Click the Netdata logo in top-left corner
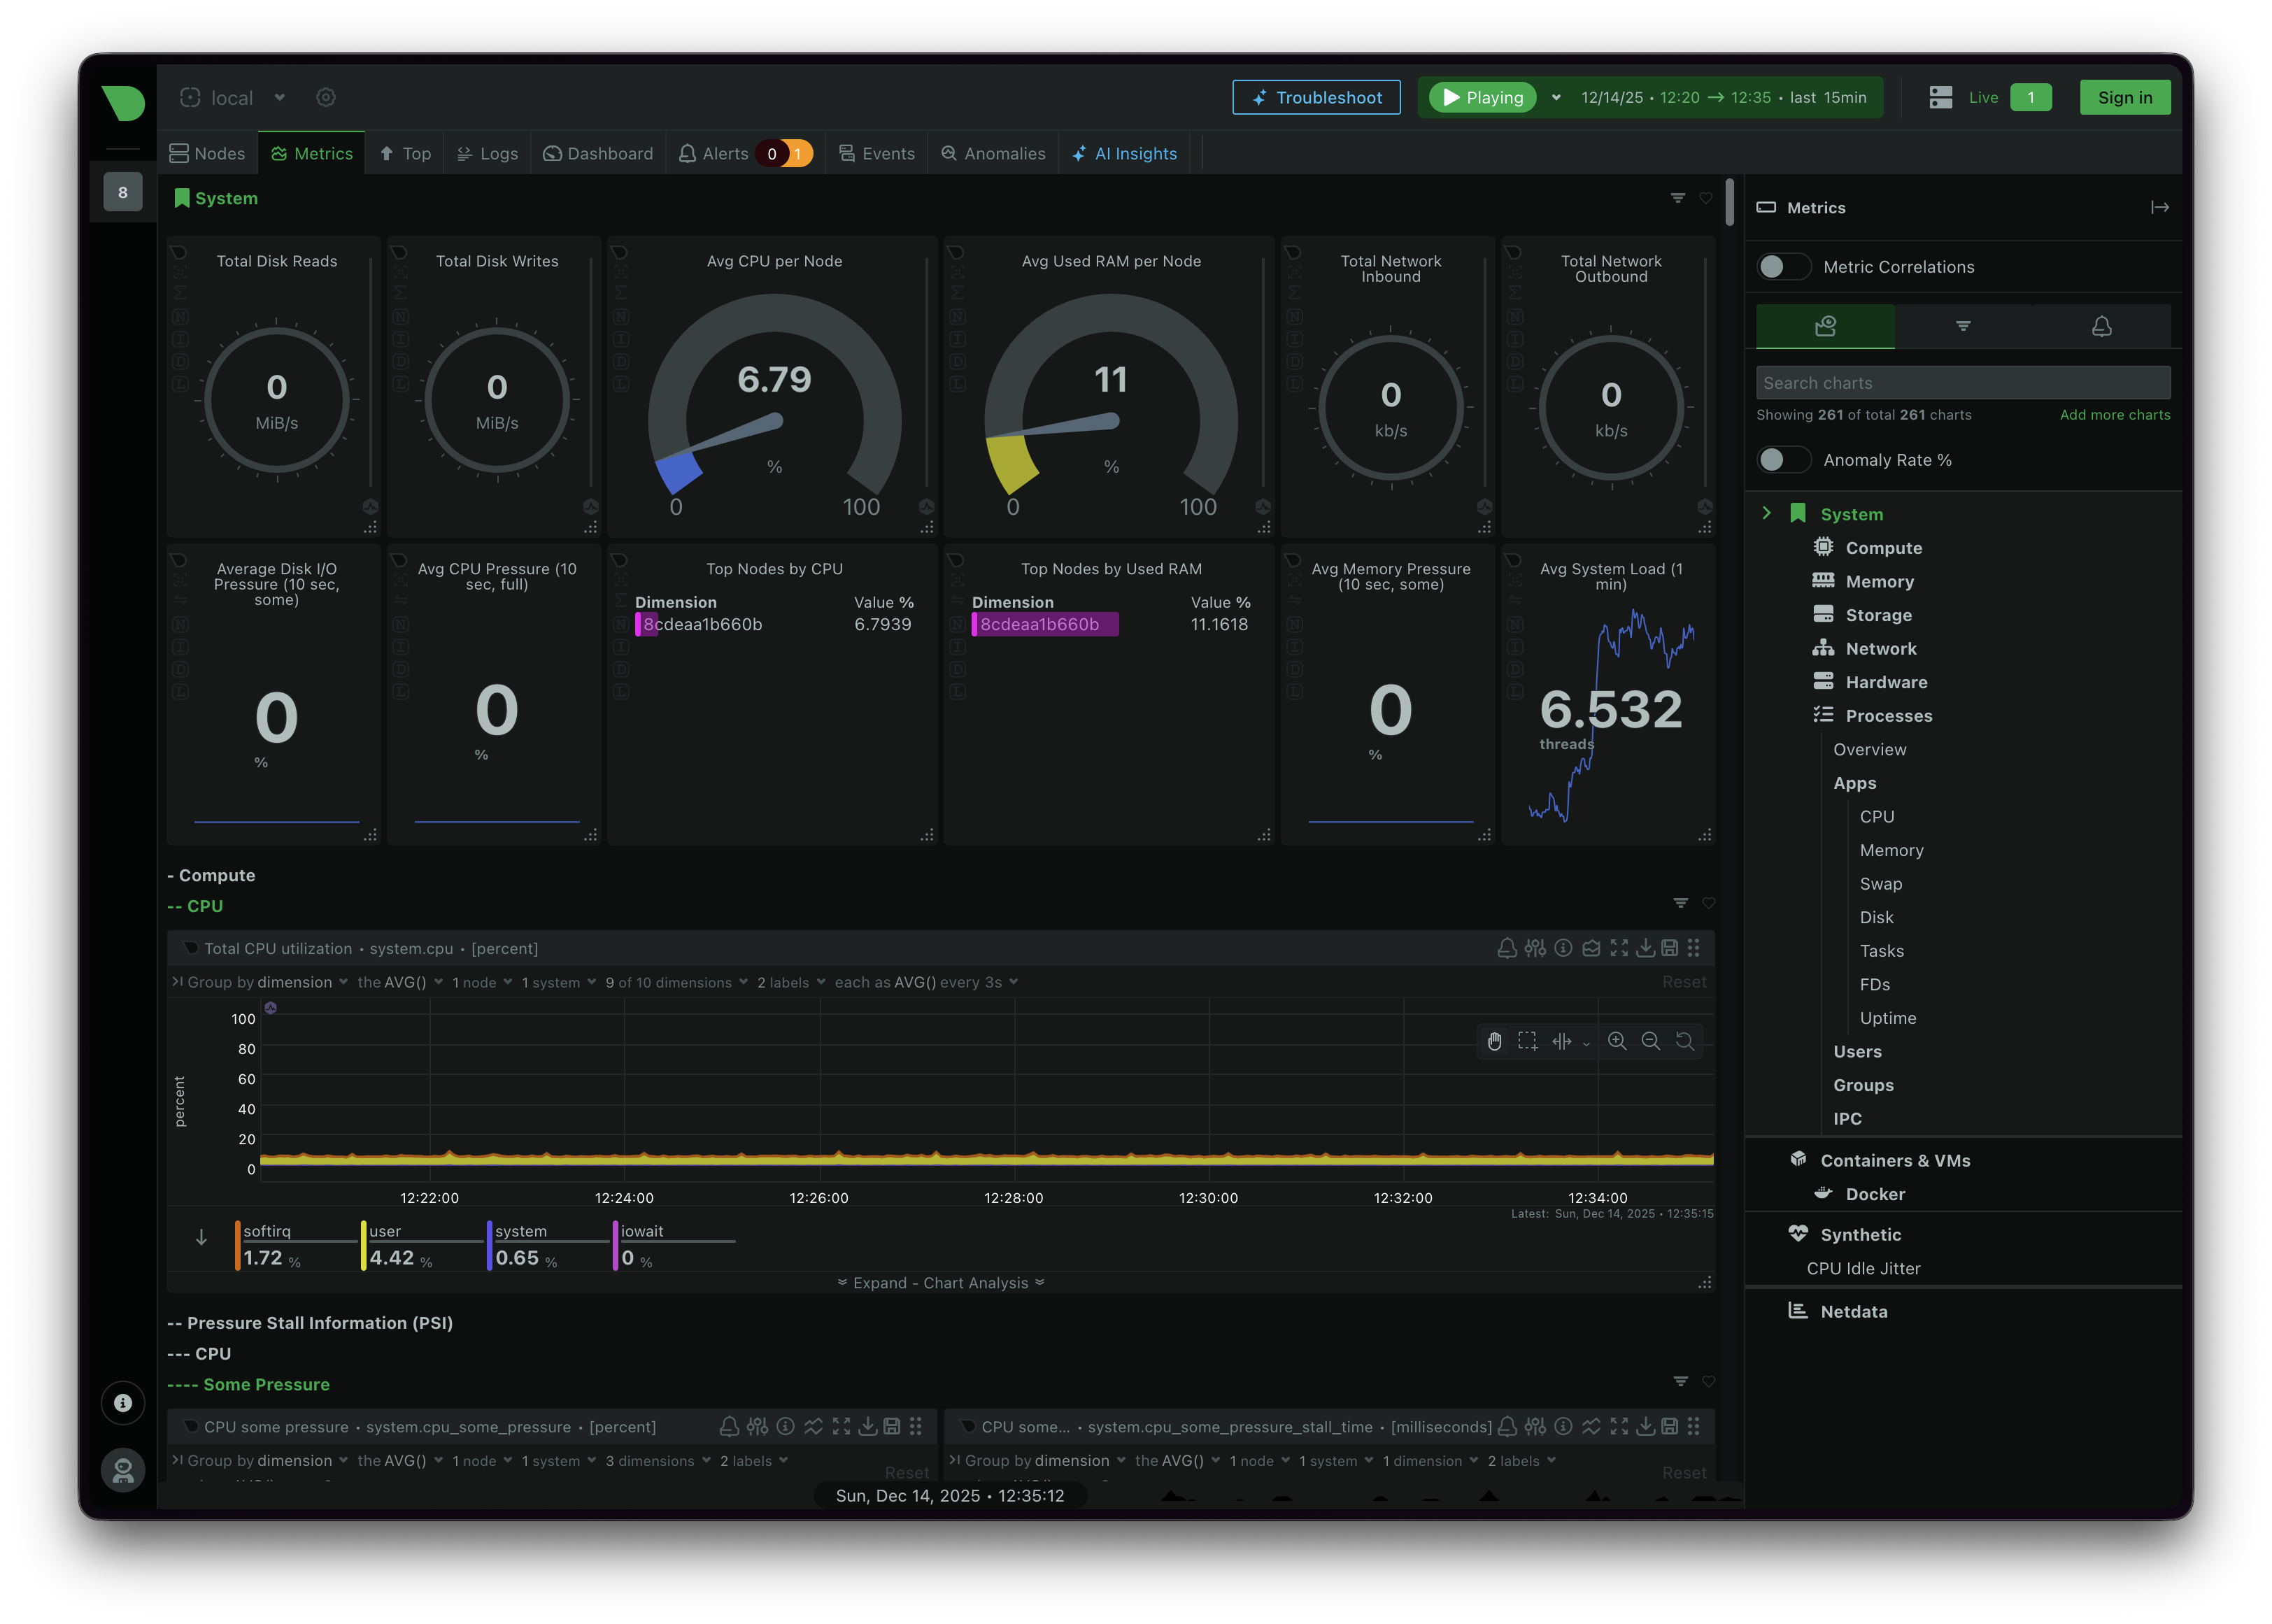Image resolution: width=2272 pixels, height=1624 pixels. pyautogui.click(x=122, y=103)
